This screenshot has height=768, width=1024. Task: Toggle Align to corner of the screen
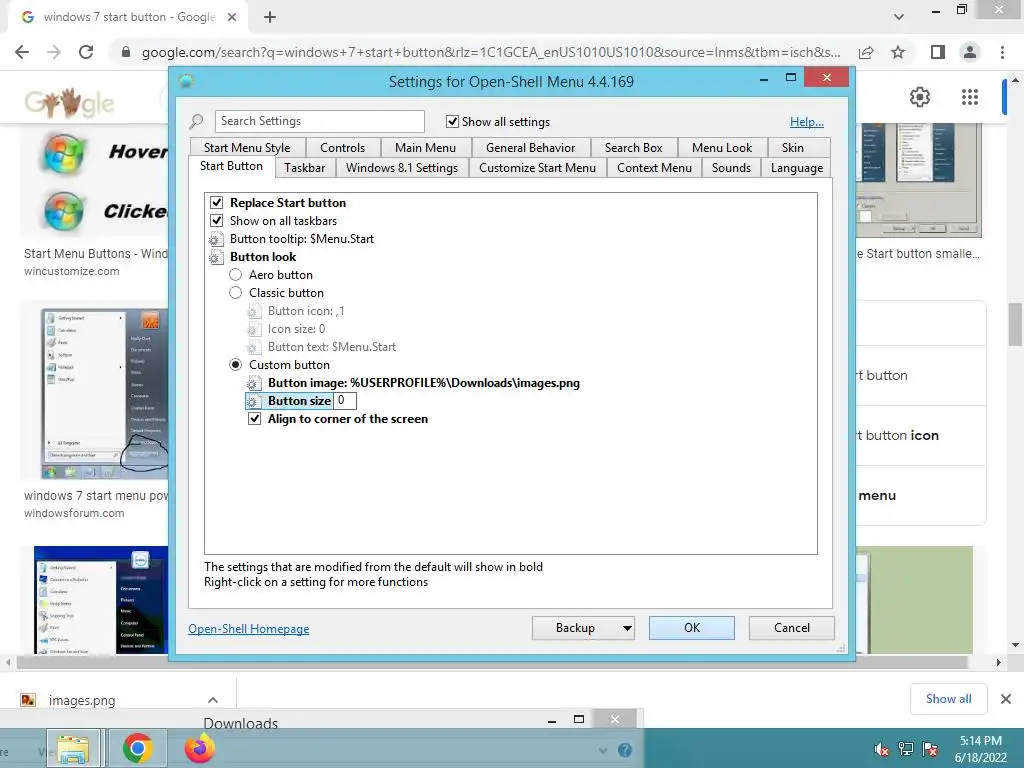[255, 419]
